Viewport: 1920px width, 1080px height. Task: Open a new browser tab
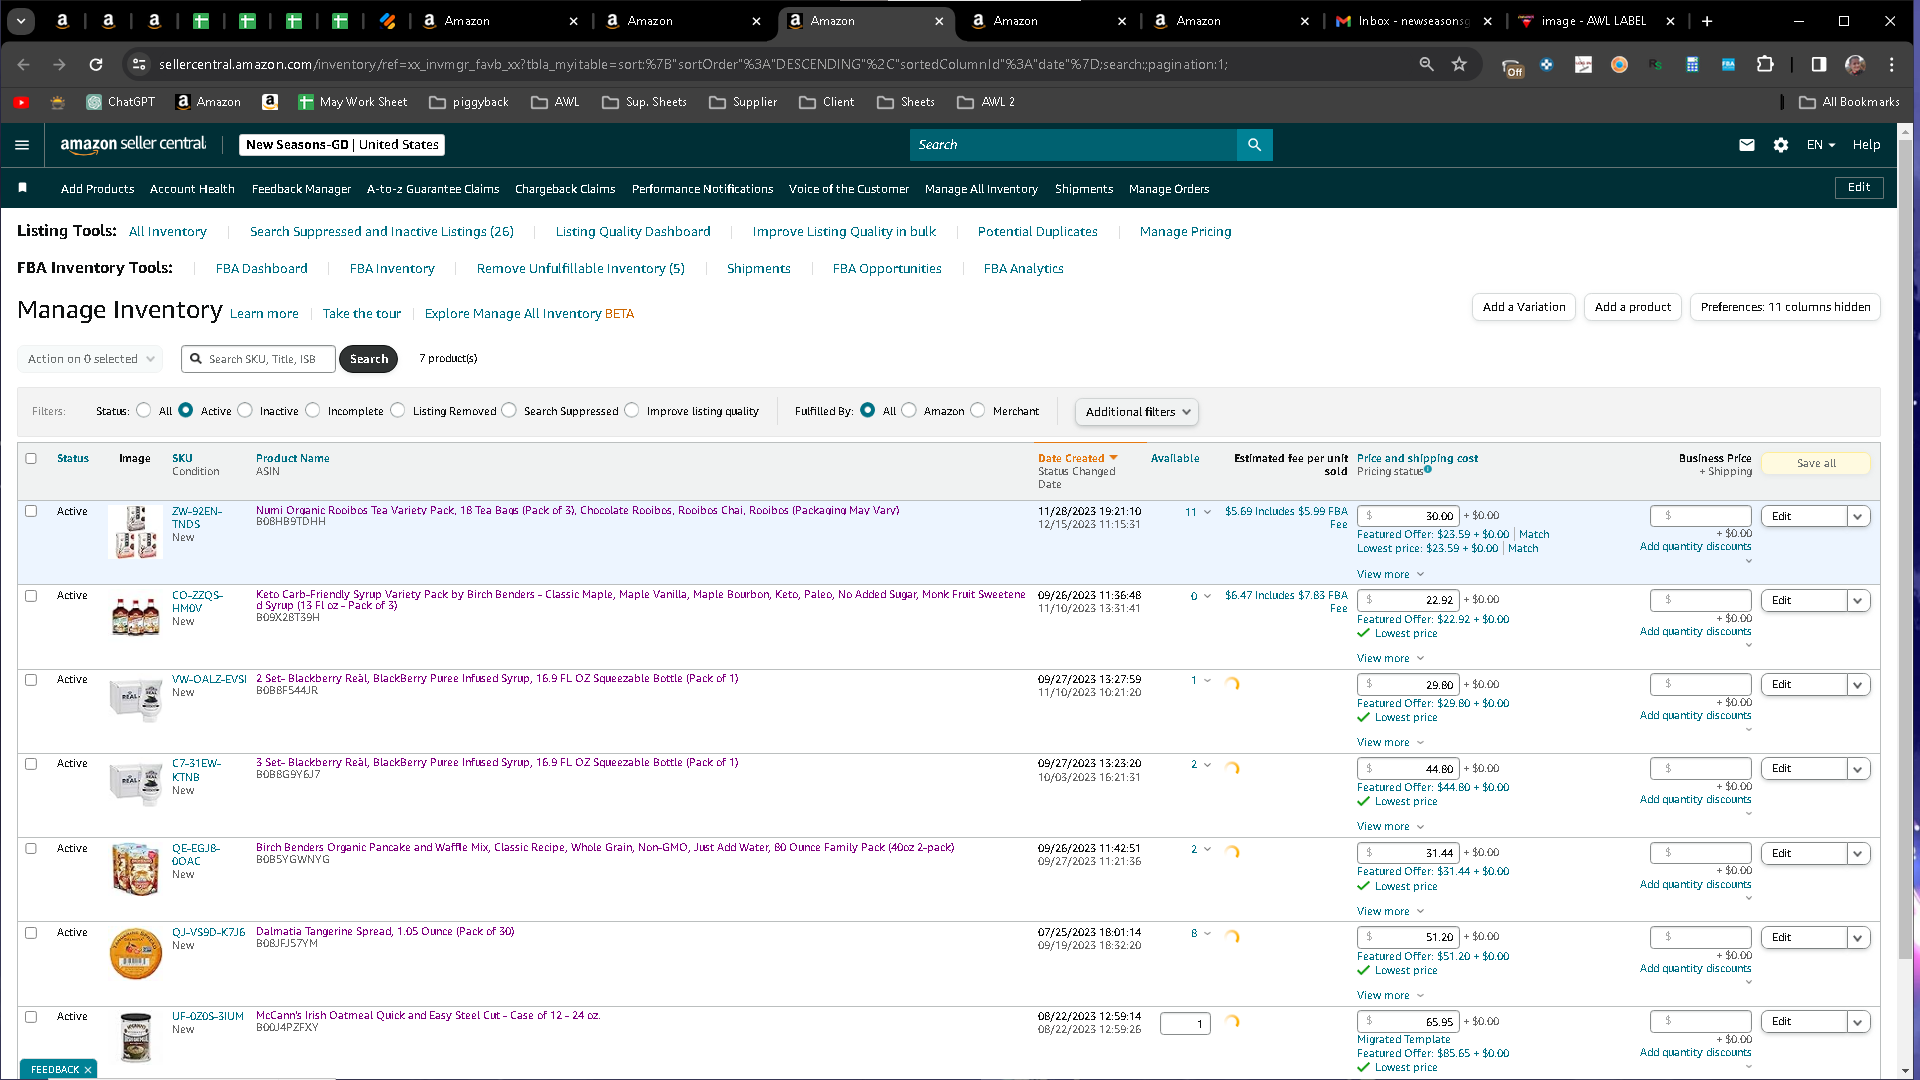[x=1707, y=21]
